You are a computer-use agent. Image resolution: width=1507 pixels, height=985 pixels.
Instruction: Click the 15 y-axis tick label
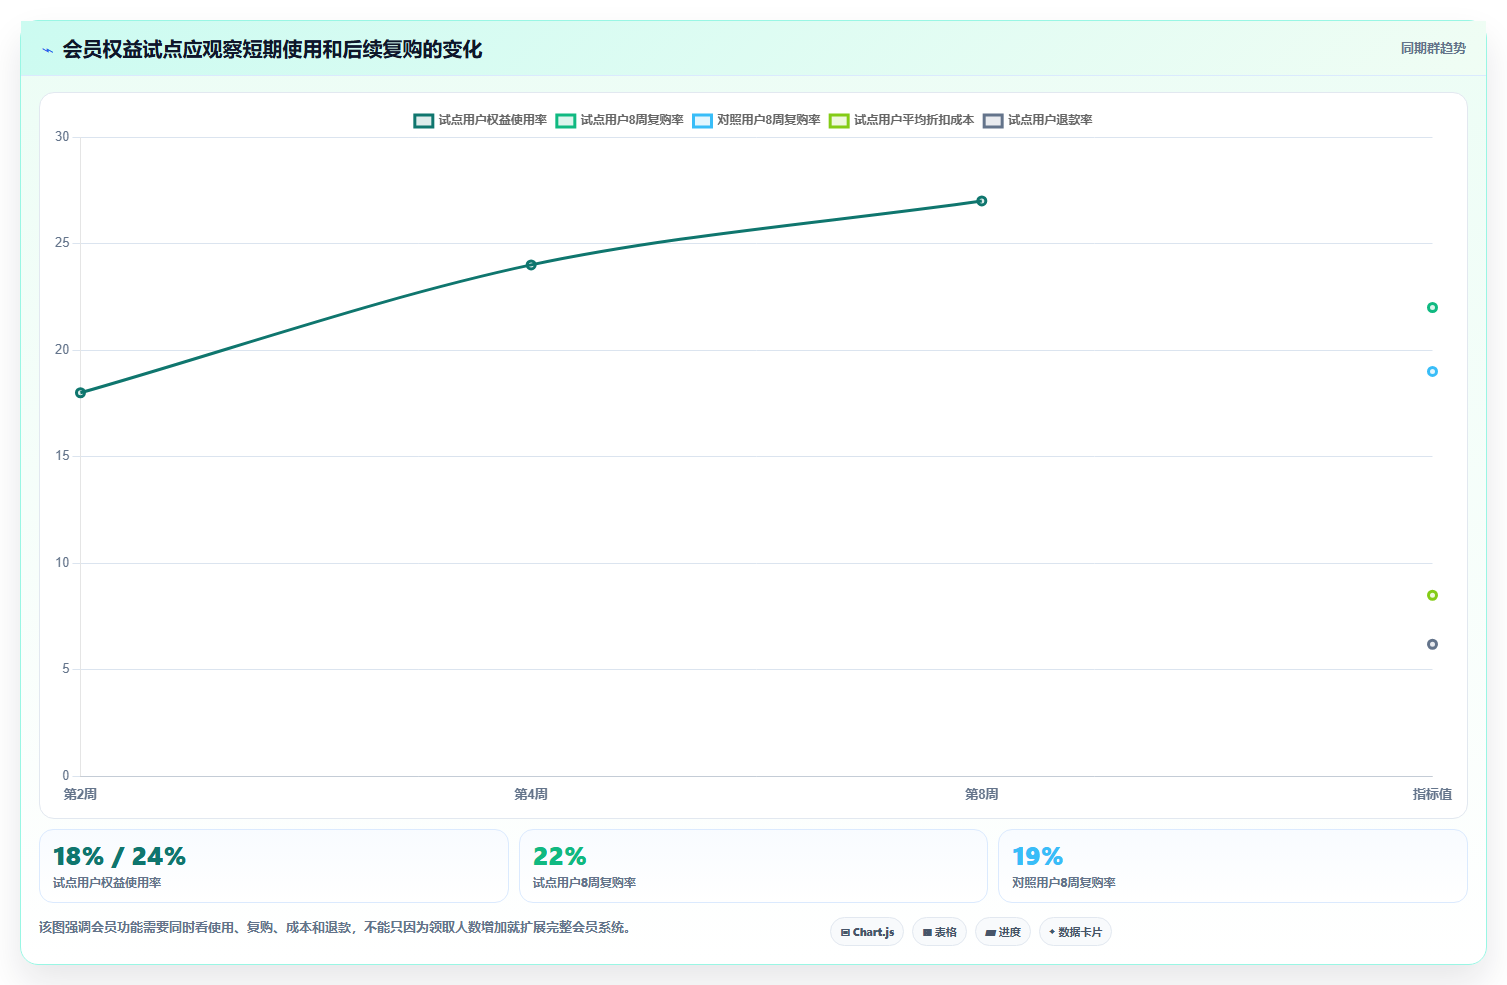(x=62, y=456)
